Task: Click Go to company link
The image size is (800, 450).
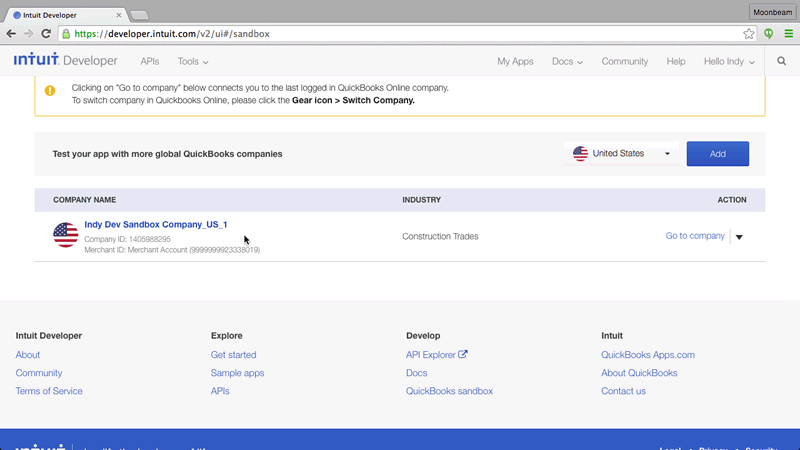Action: pos(695,236)
